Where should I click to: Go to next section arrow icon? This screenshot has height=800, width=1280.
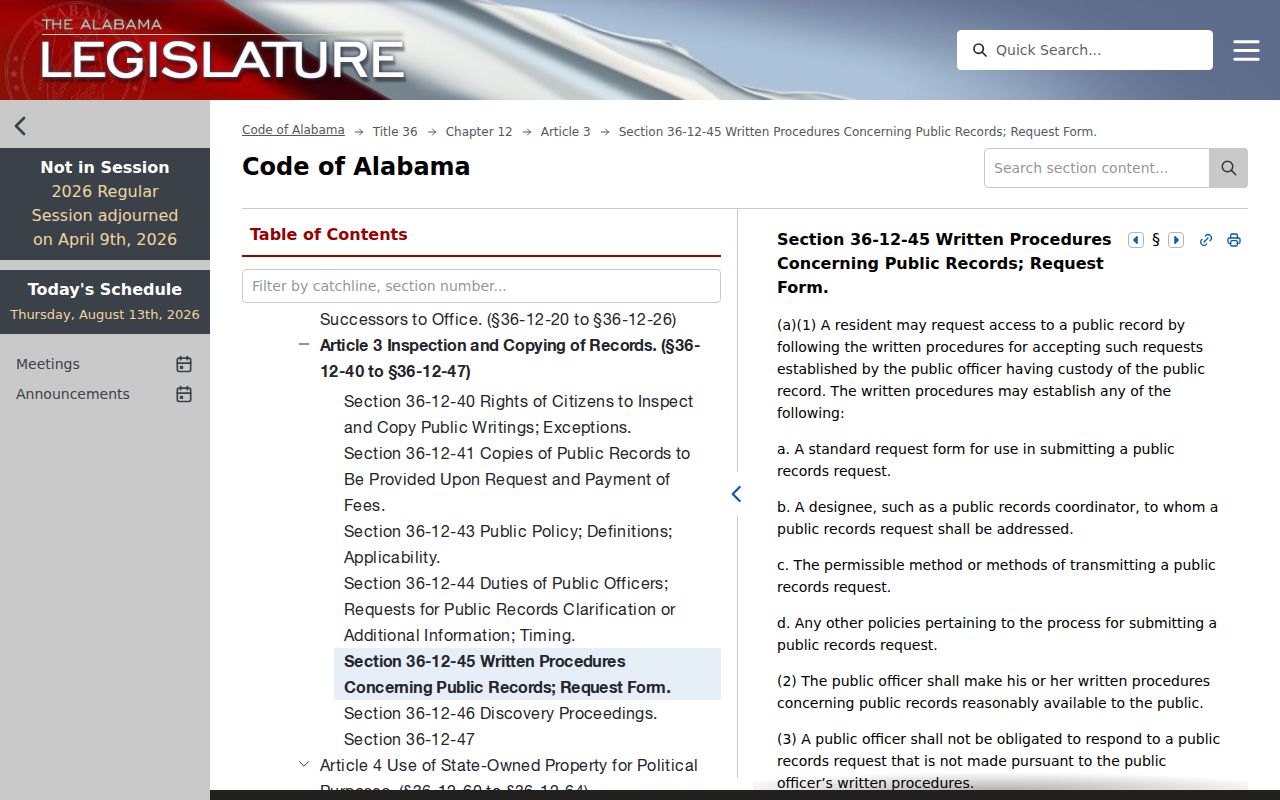pyautogui.click(x=1176, y=240)
